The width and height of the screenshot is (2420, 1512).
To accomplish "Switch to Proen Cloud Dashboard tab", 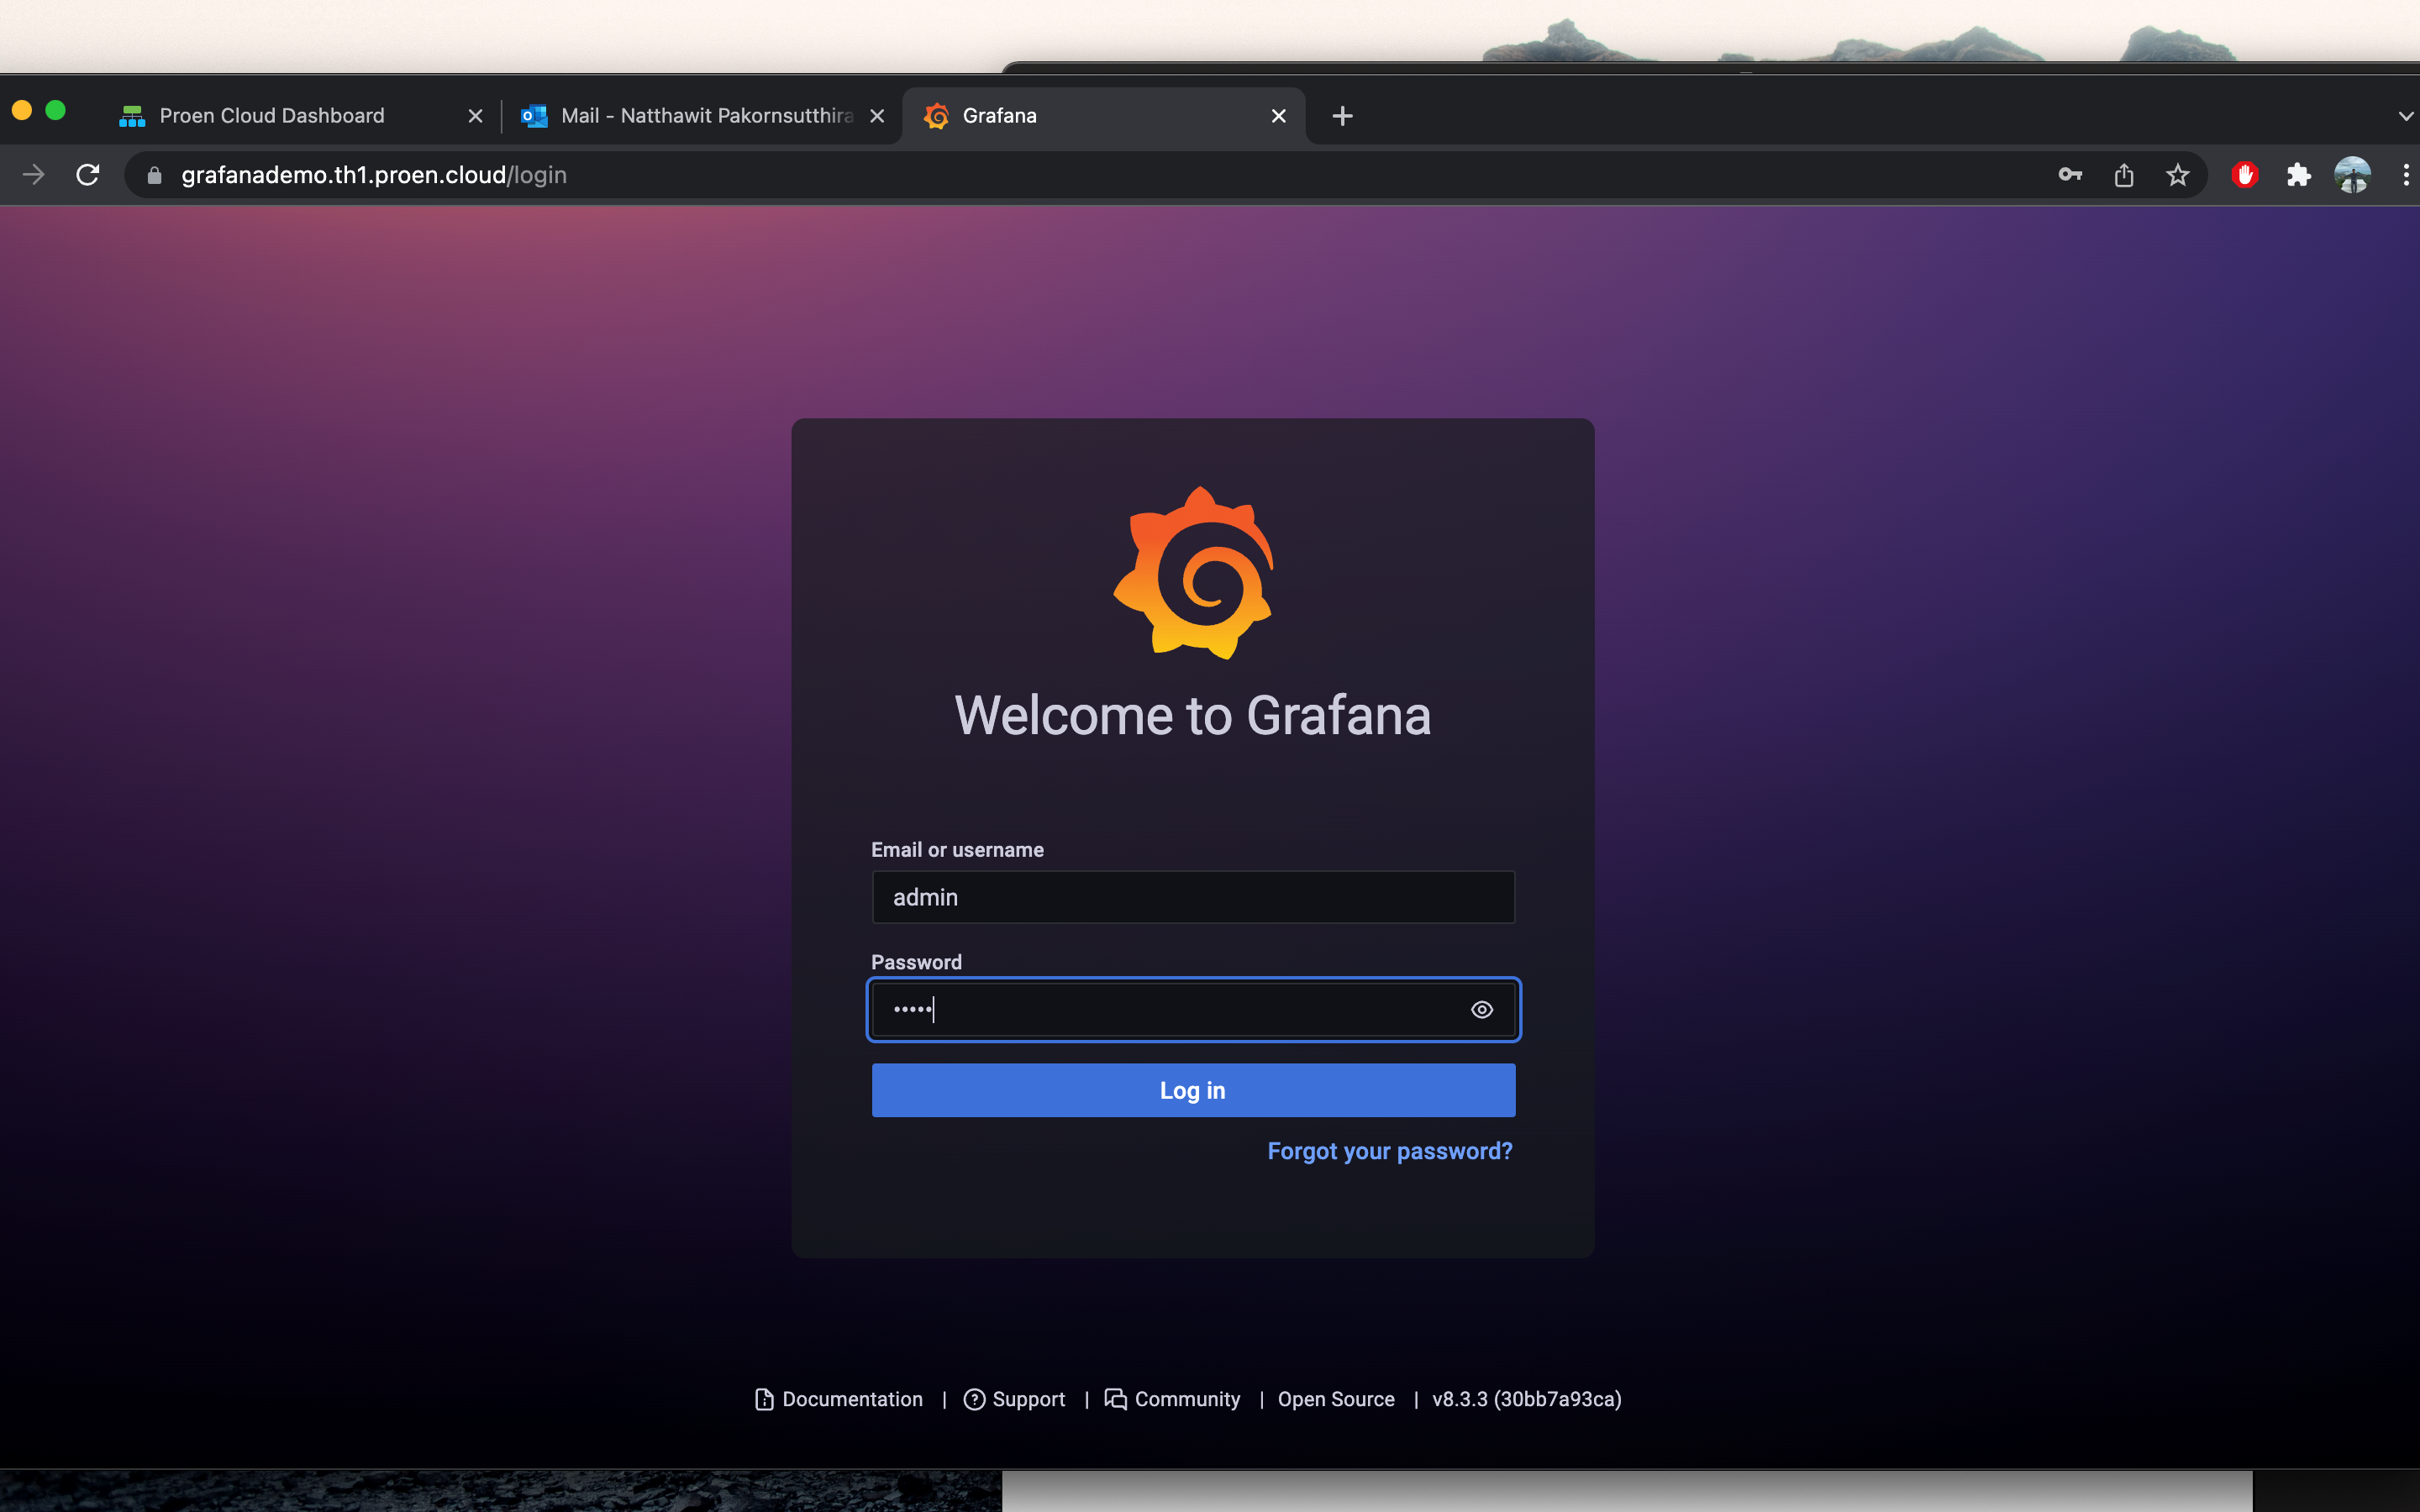I will pyautogui.click(x=300, y=116).
